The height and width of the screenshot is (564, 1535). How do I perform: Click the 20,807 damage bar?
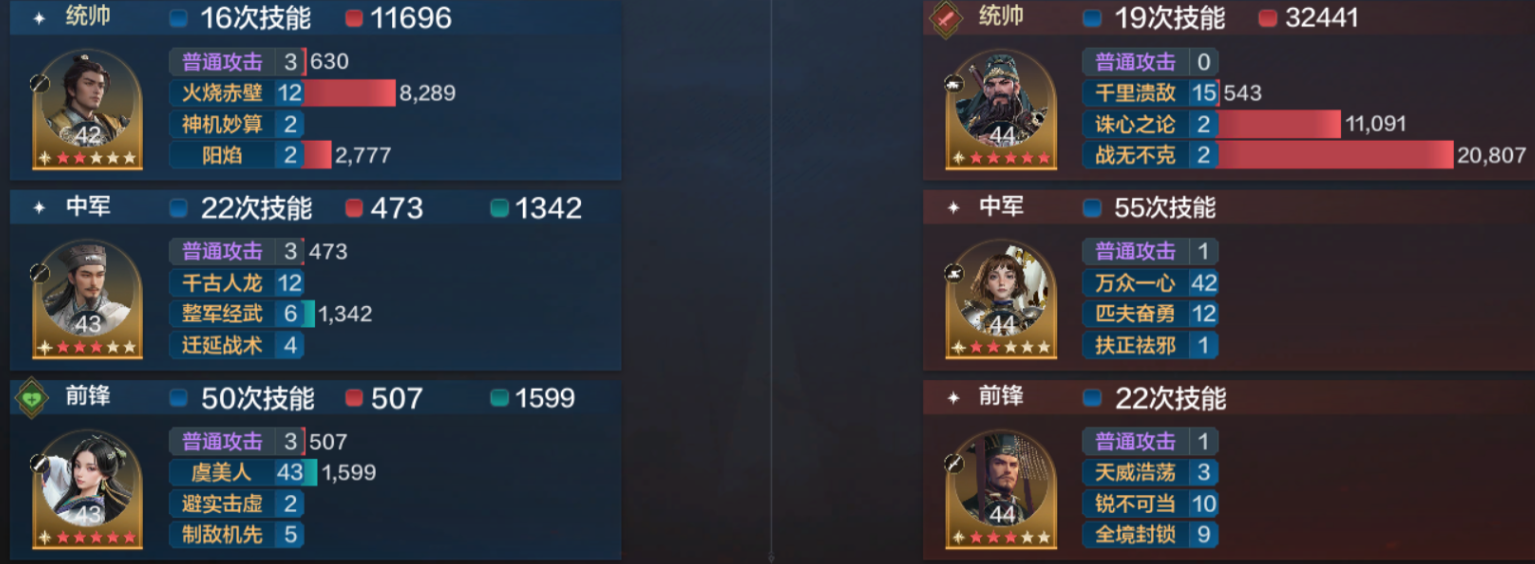(x=1336, y=155)
